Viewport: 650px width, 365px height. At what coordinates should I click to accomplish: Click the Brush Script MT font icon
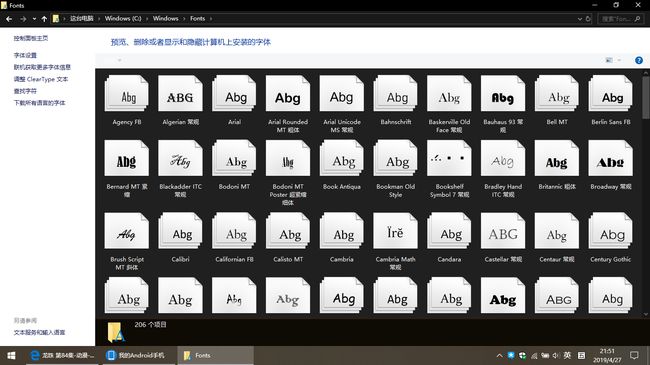(126, 231)
